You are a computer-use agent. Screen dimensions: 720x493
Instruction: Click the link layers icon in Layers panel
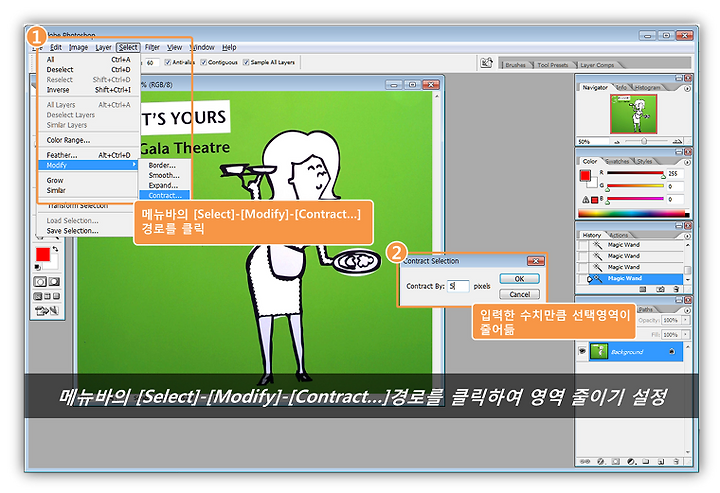[585, 461]
